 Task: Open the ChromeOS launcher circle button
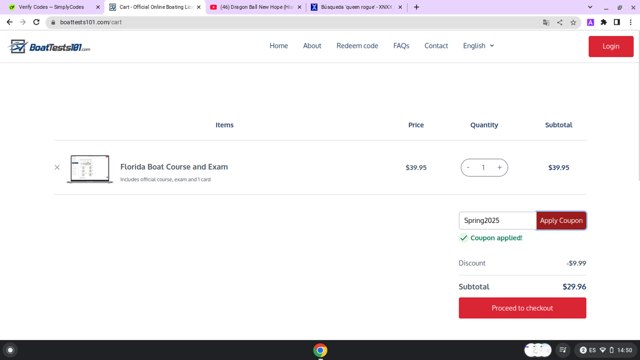(x=10, y=350)
